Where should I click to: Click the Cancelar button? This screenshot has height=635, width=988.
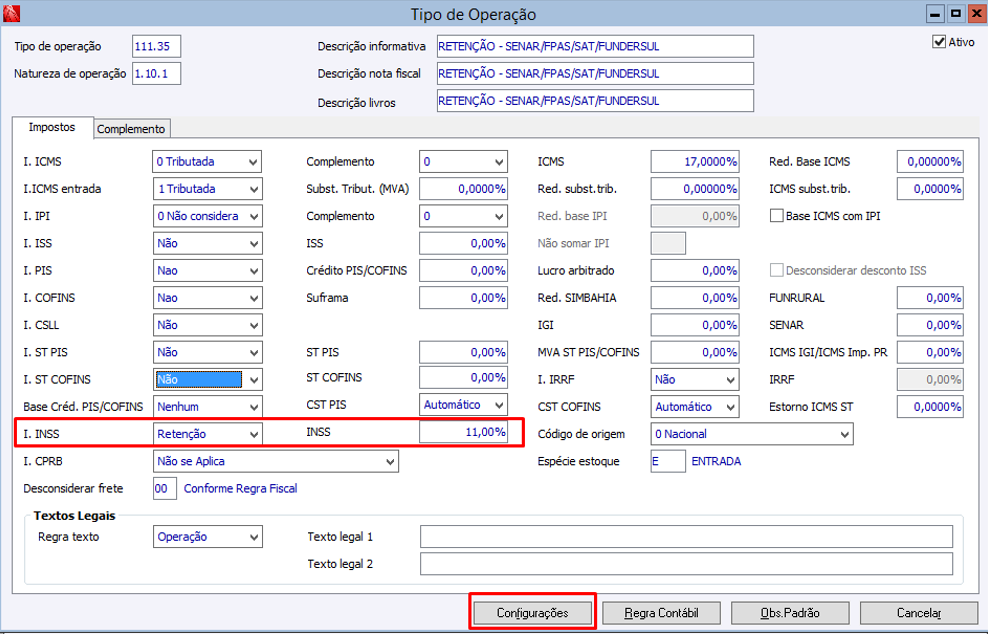click(x=919, y=612)
